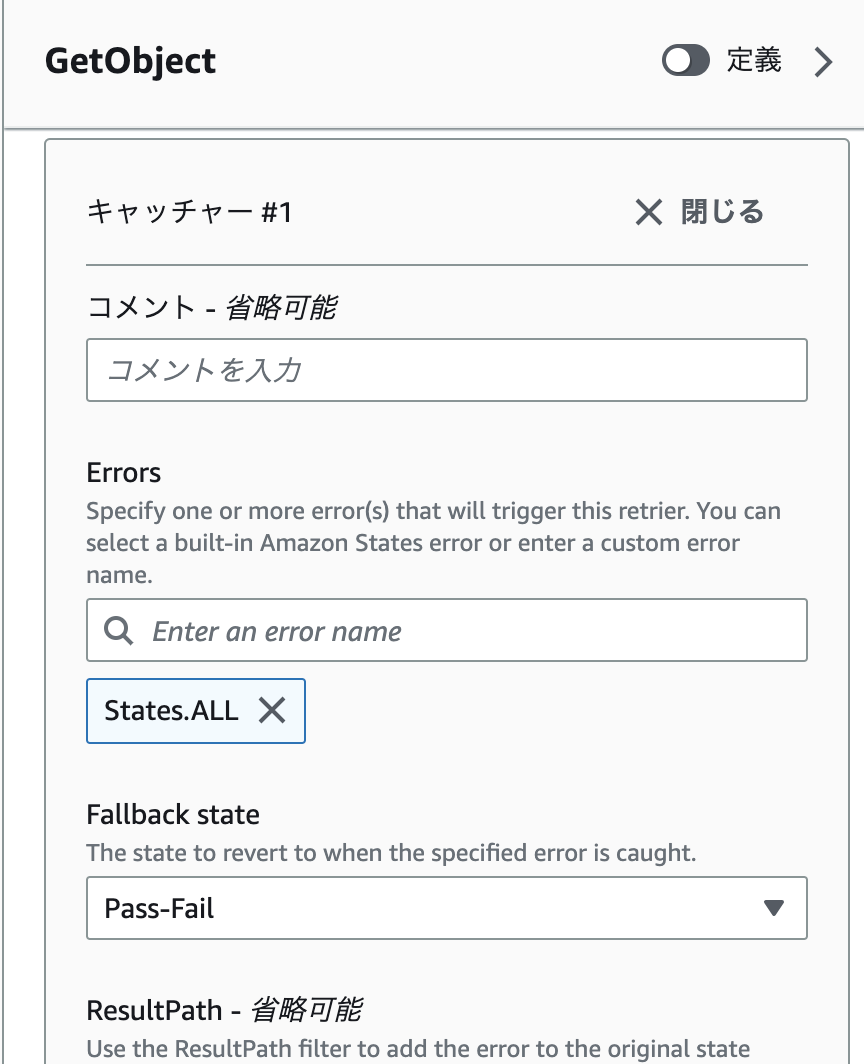The image size is (864, 1064).
Task: Click the 閉じる close button label
Action: (722, 212)
